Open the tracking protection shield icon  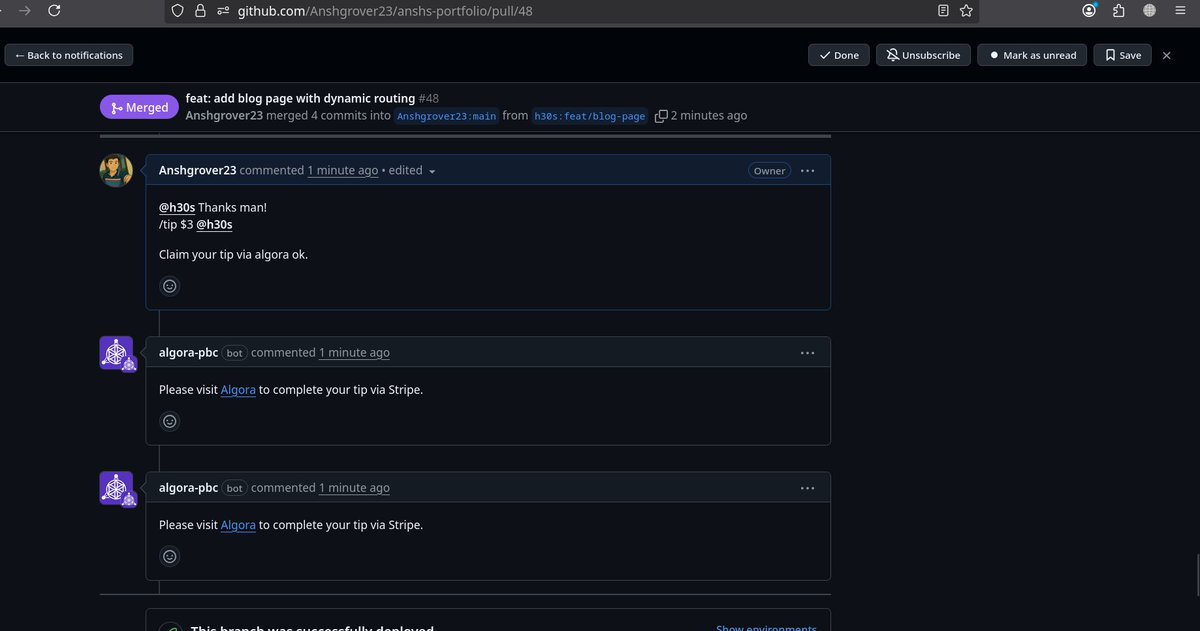(x=178, y=10)
